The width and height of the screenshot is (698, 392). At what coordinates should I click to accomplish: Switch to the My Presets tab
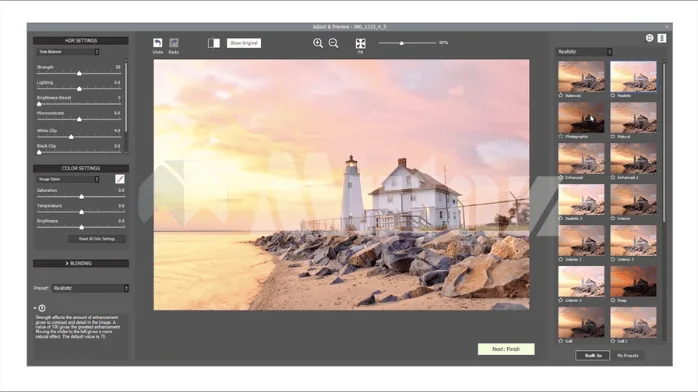point(628,356)
